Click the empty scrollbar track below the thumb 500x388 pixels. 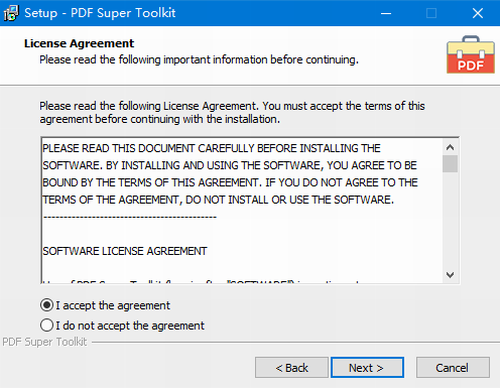coord(450,220)
